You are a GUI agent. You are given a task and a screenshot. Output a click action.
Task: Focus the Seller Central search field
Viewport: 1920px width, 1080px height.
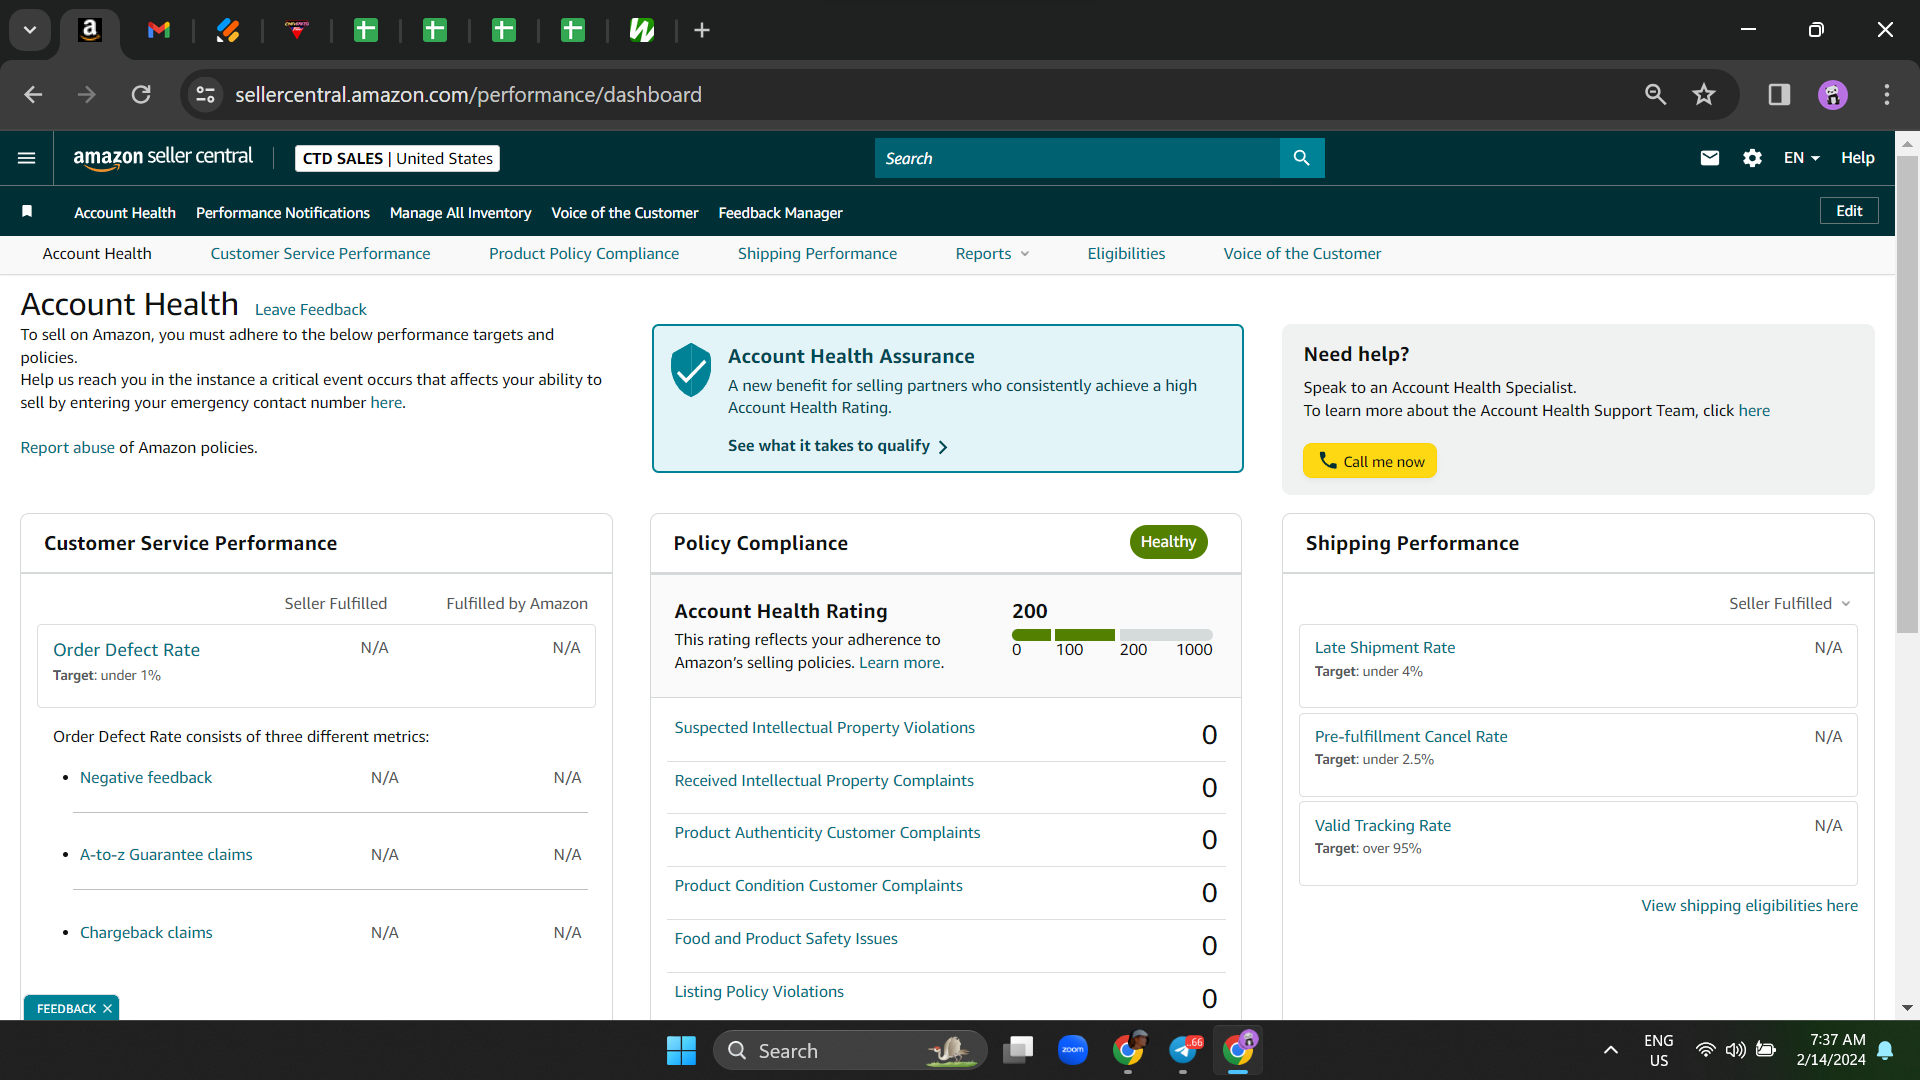click(1077, 158)
